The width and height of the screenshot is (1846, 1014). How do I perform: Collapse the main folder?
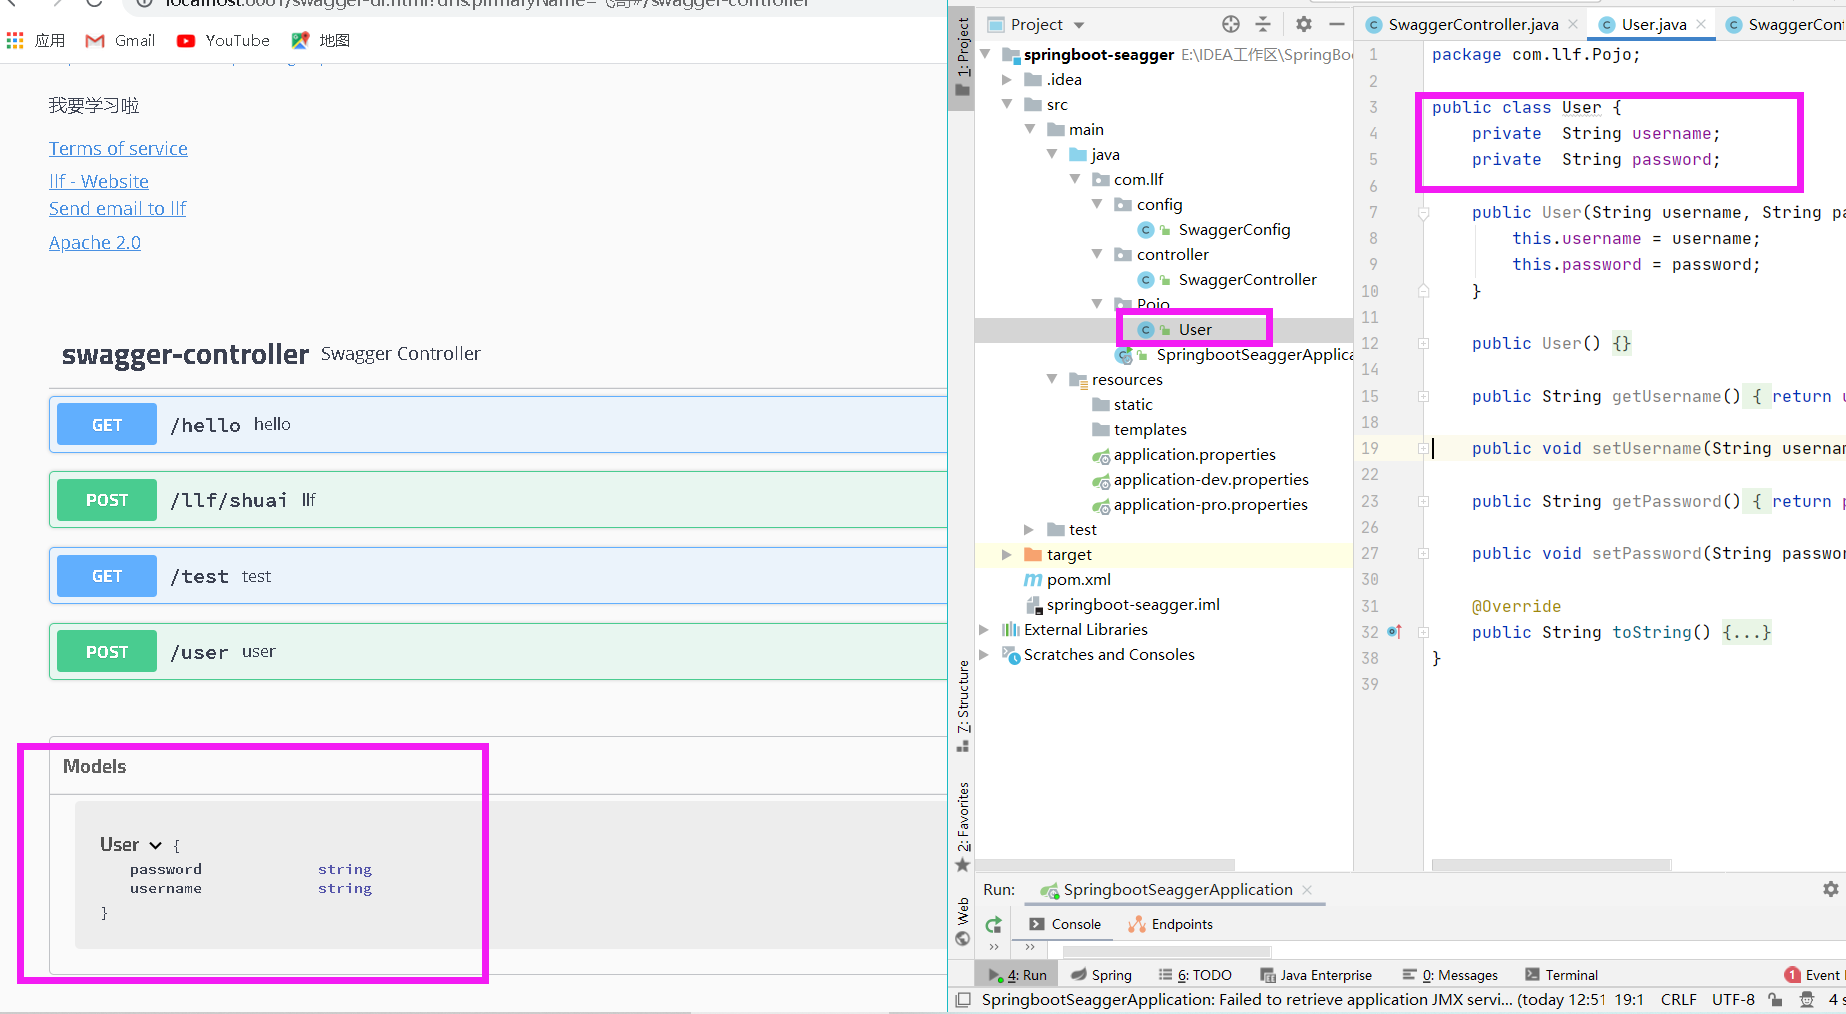coord(1030,129)
